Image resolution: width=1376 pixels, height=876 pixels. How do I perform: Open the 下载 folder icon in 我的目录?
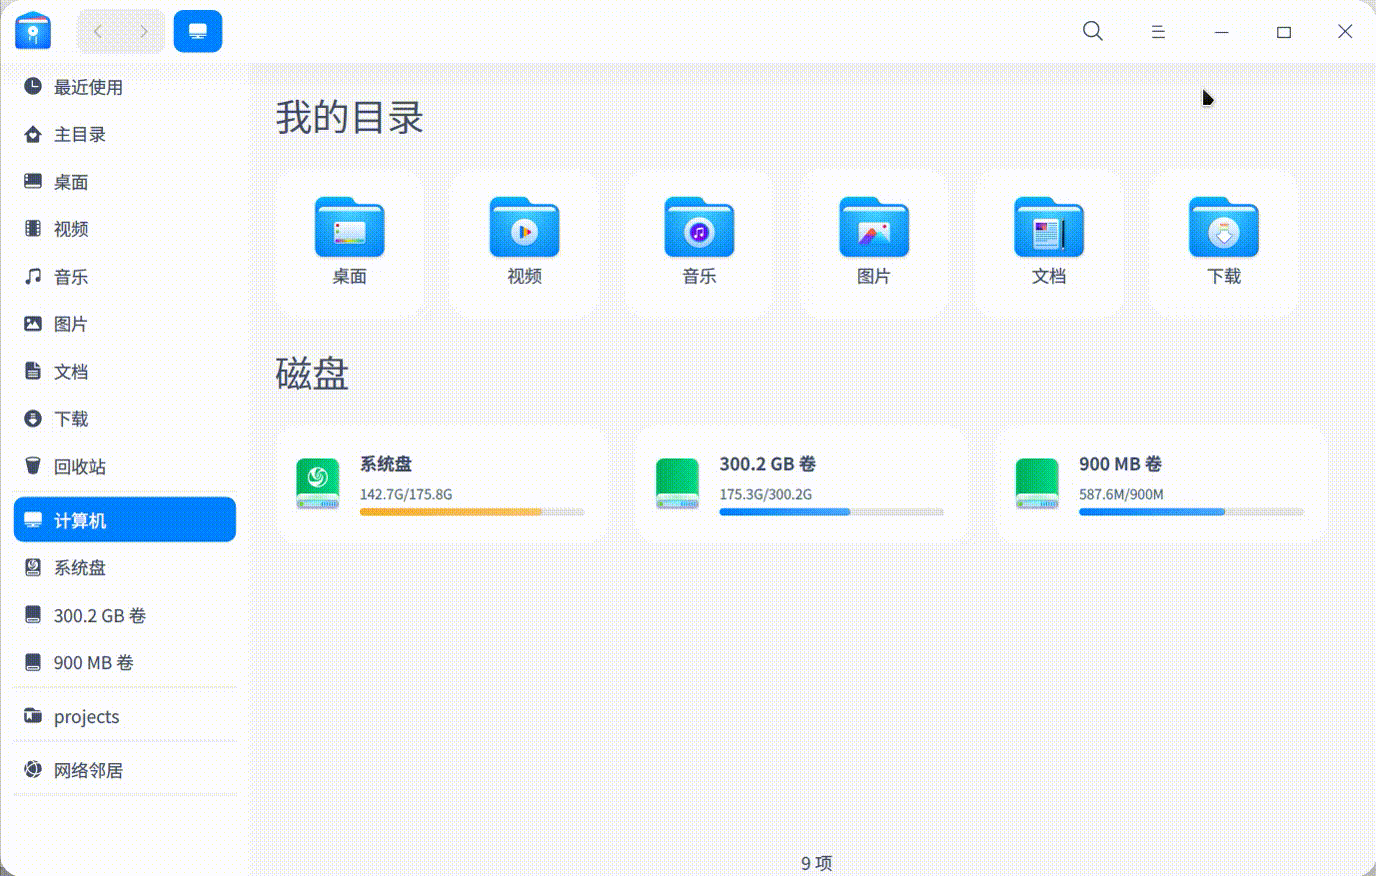[1222, 228]
